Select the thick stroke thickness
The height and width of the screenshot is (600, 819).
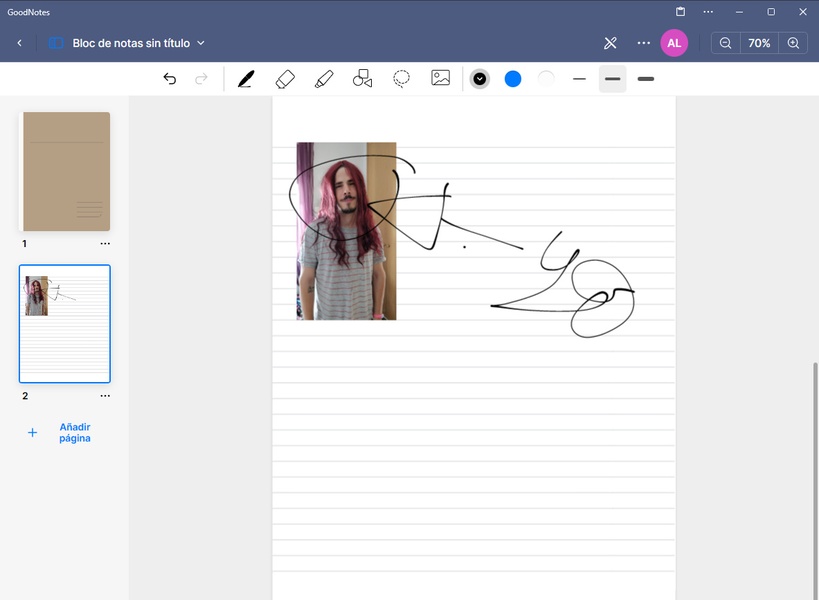(645, 79)
